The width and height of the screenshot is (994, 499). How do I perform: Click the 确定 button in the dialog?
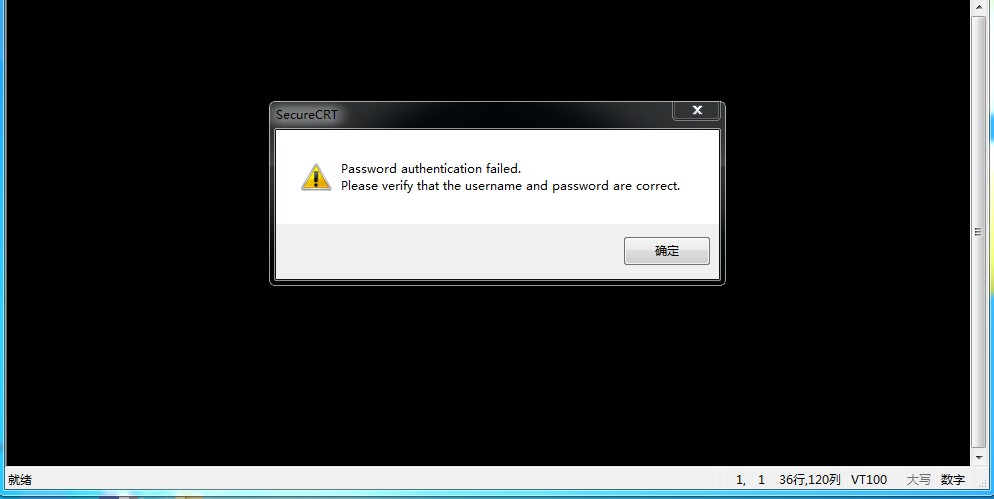tap(666, 251)
